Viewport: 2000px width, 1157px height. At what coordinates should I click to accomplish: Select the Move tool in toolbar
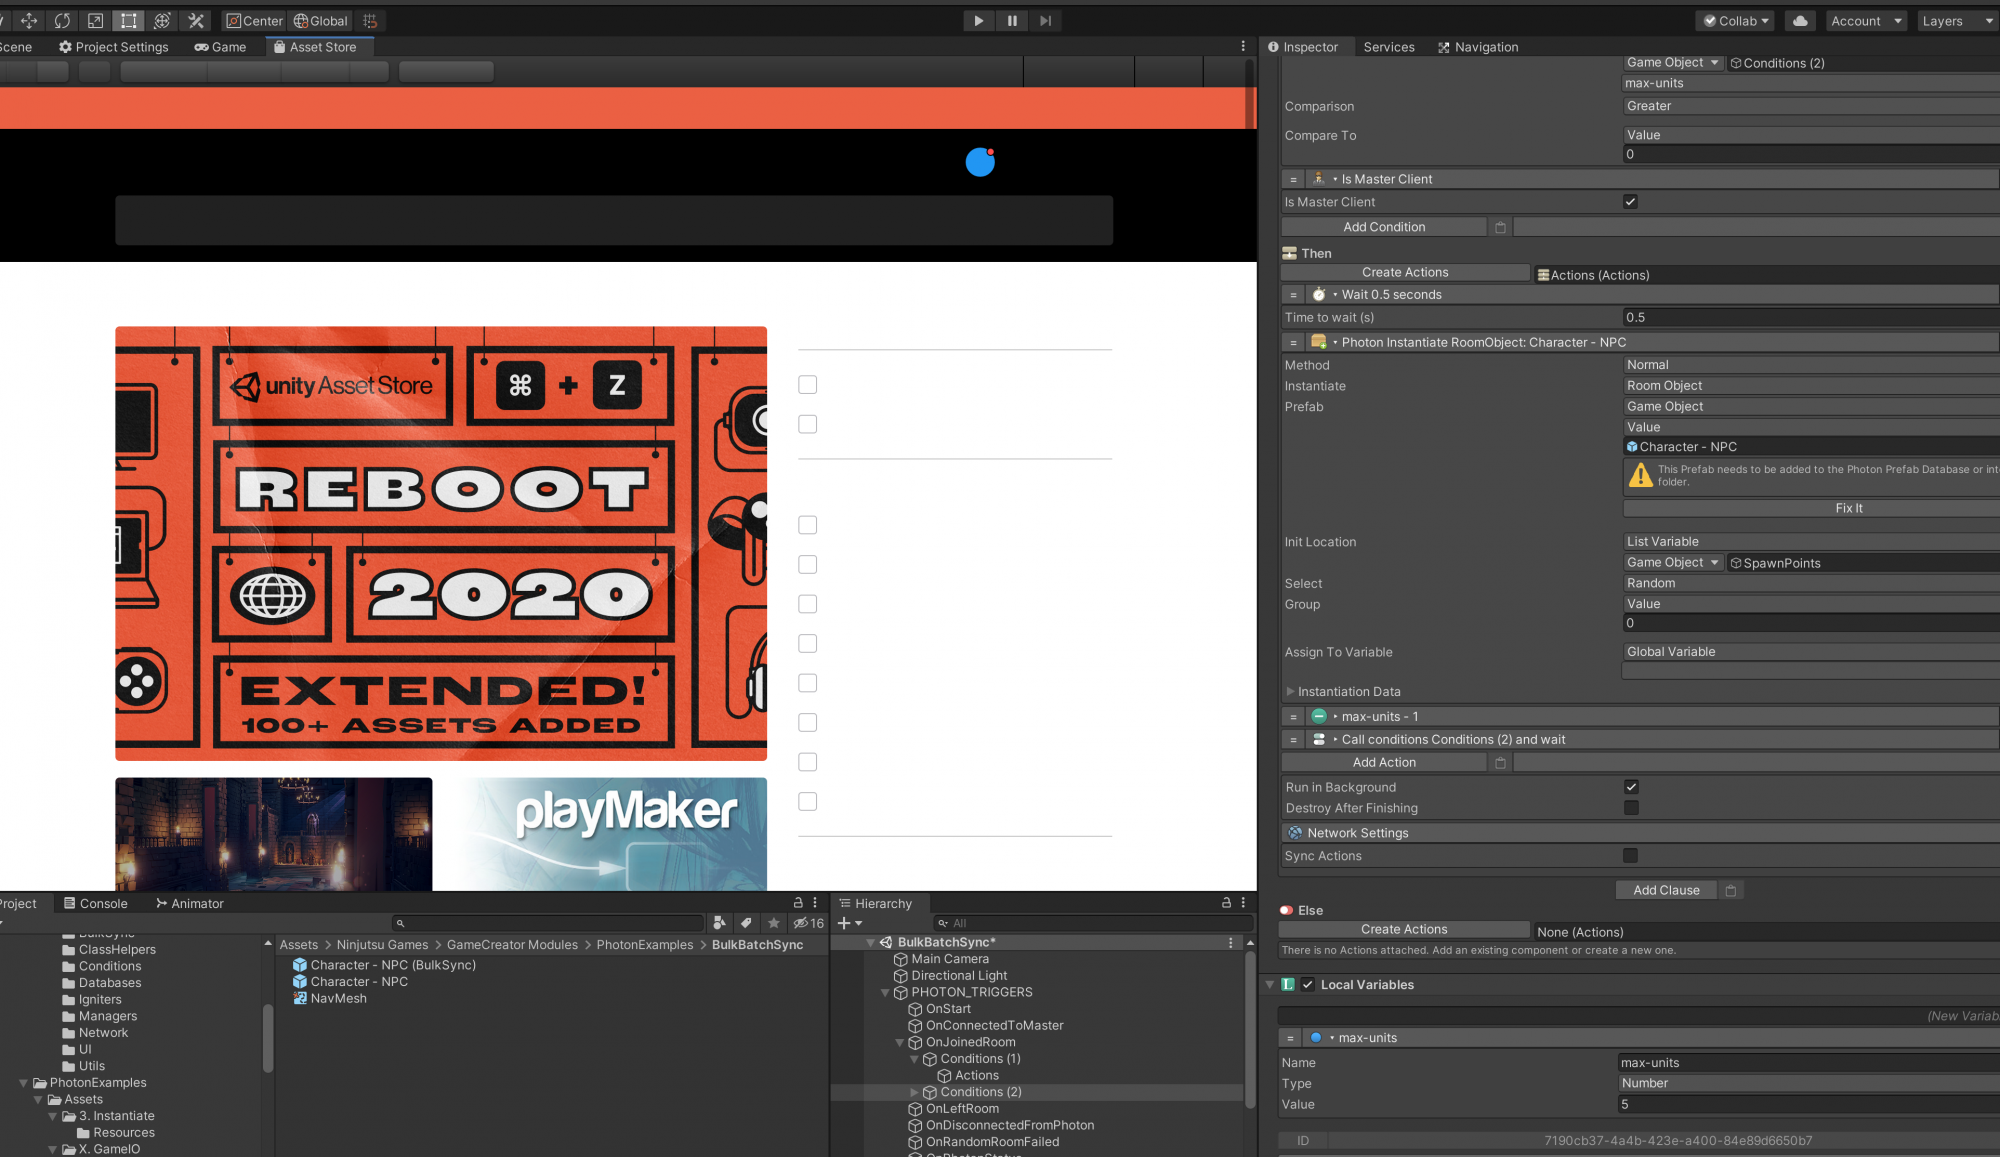(29, 21)
